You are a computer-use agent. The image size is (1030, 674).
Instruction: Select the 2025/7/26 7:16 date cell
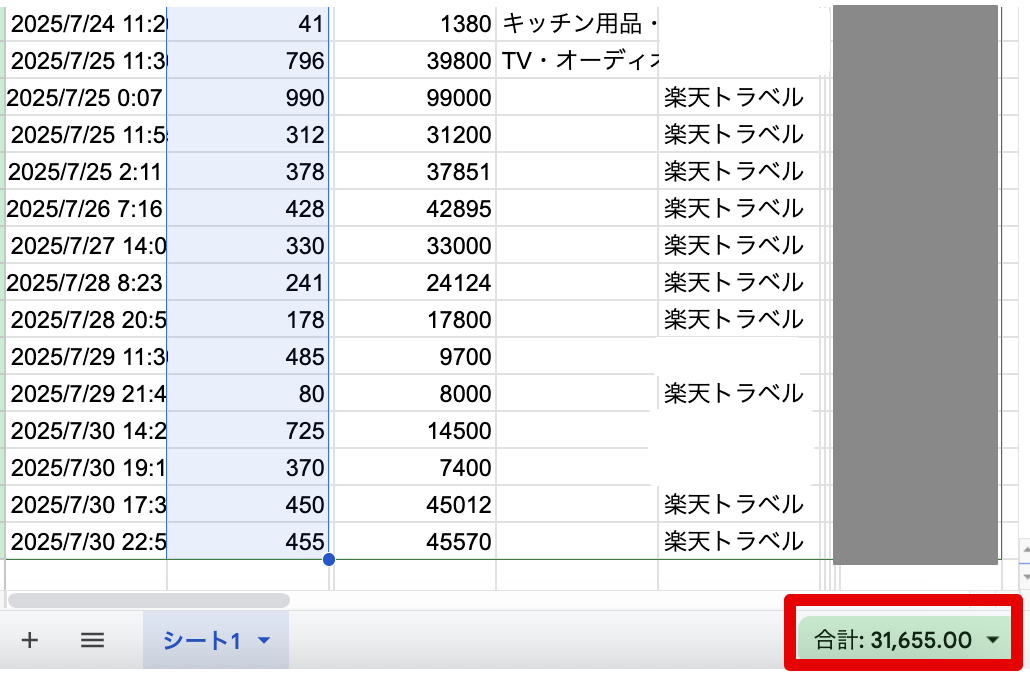[x=86, y=208]
